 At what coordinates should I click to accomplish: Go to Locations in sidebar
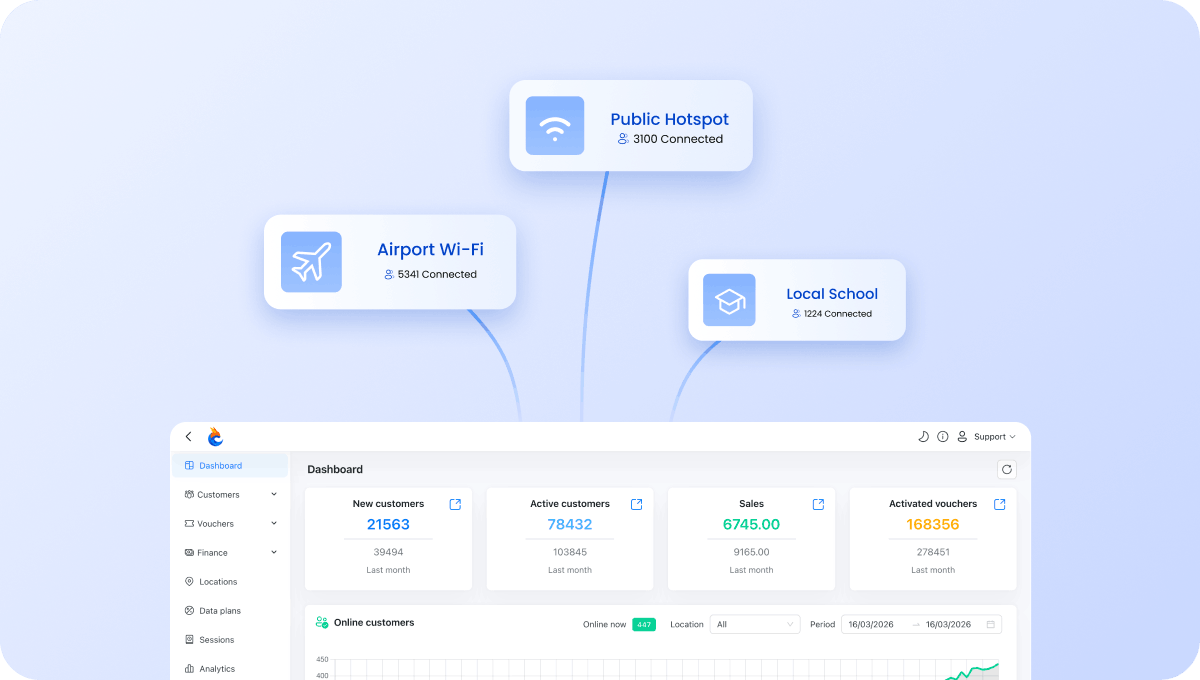[230, 581]
